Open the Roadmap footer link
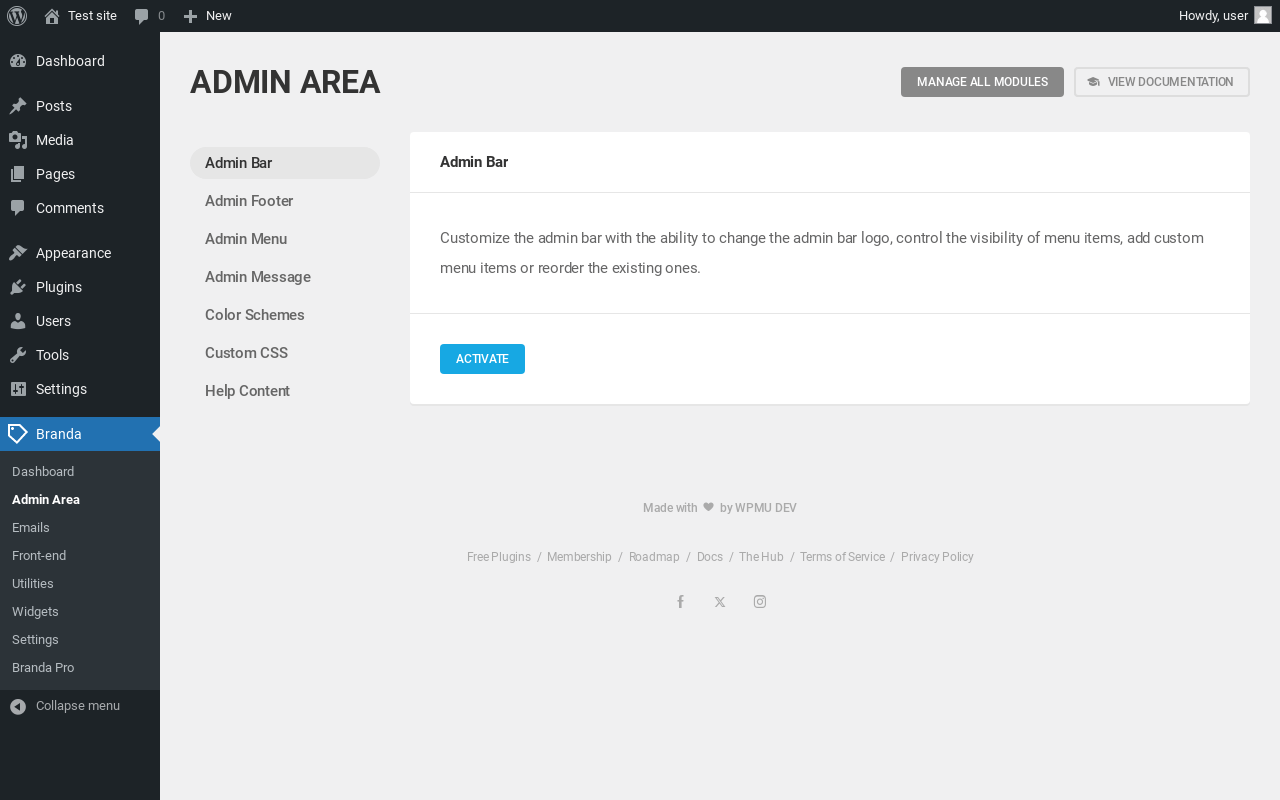 coord(654,557)
